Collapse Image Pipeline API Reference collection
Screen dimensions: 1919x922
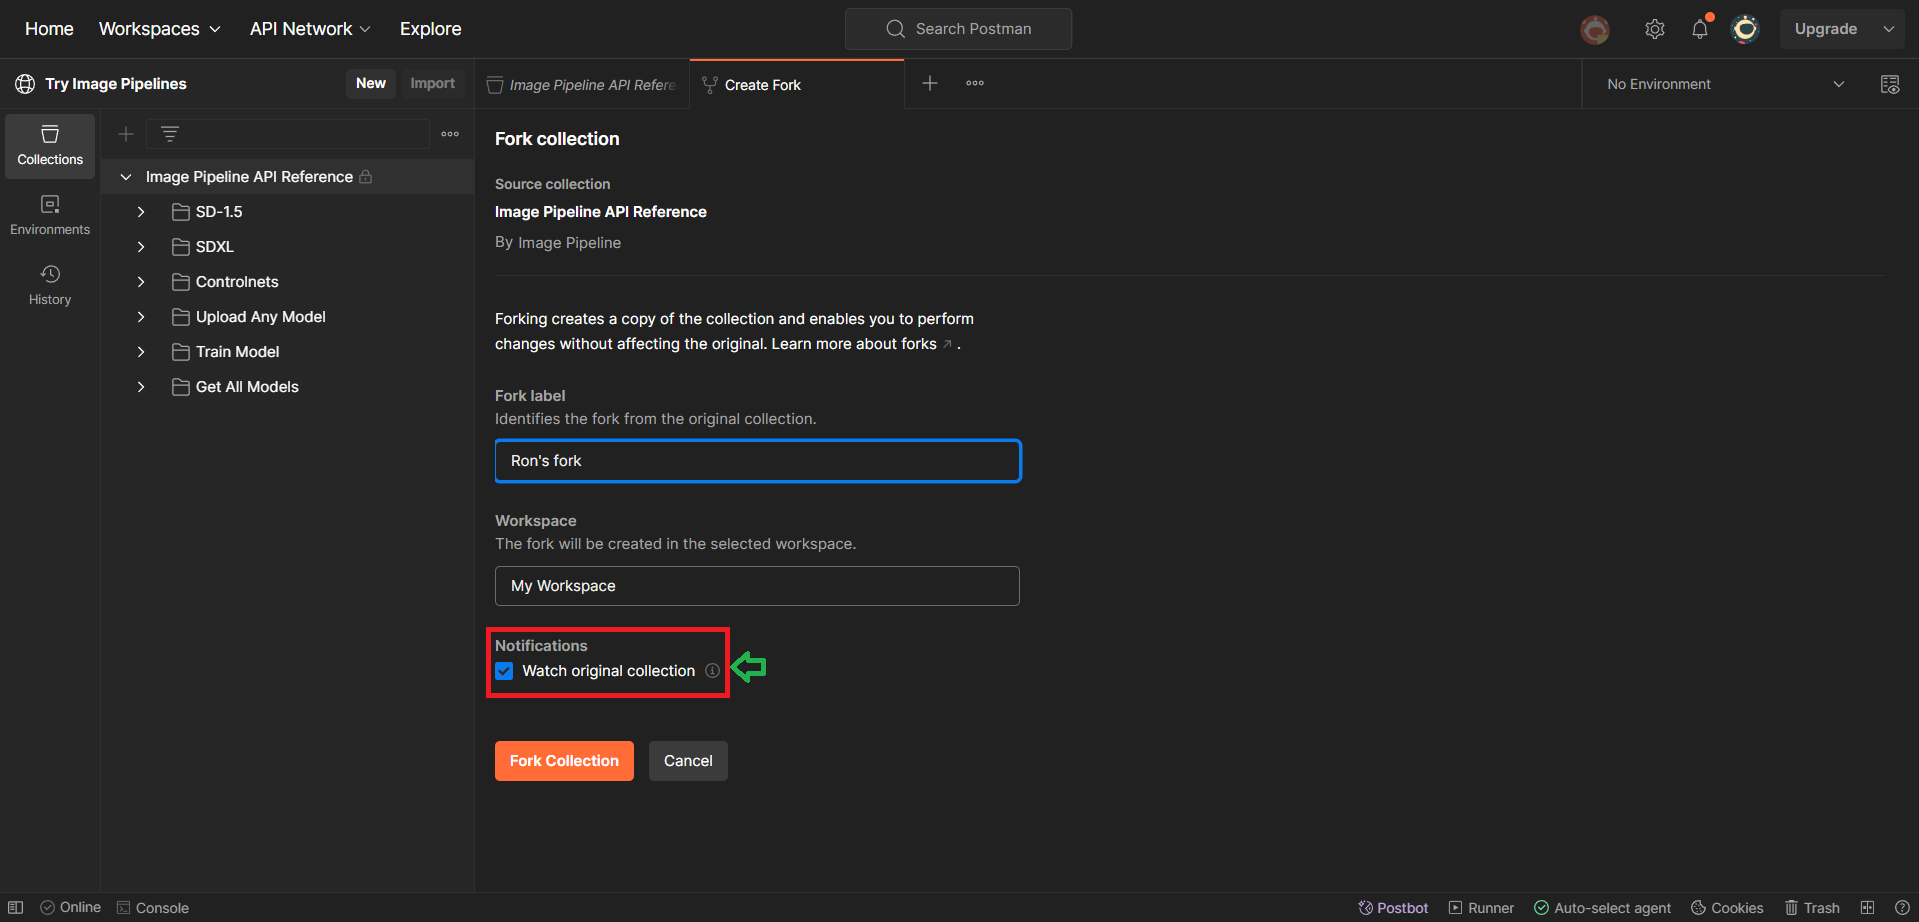click(126, 177)
